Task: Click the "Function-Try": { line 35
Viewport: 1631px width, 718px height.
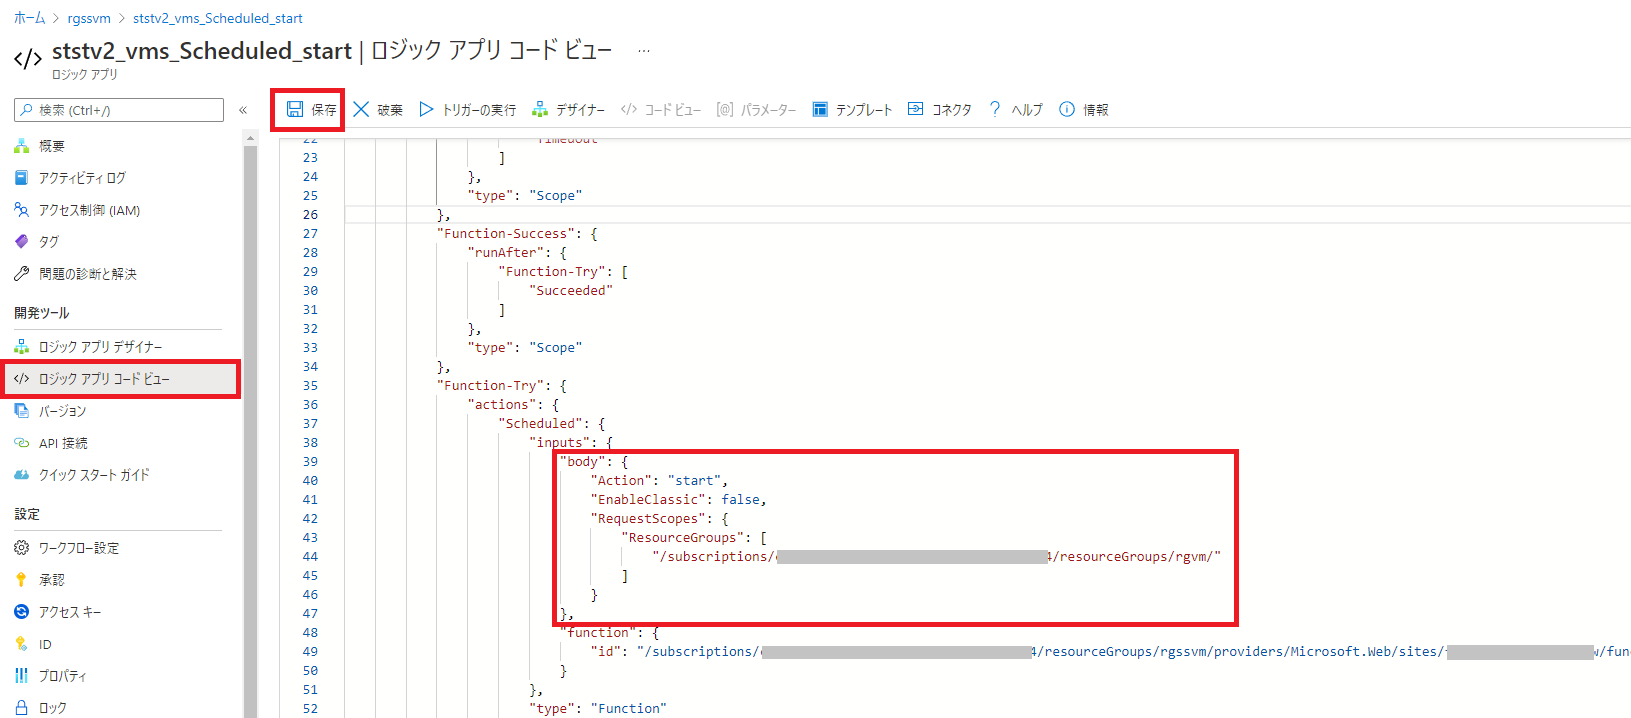Action: pyautogui.click(x=502, y=386)
